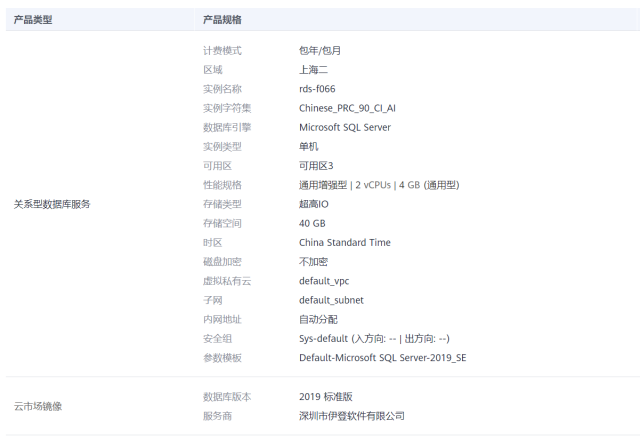The image size is (640, 439).
Task: Click the region value 上海二
Action: [x=313, y=70]
